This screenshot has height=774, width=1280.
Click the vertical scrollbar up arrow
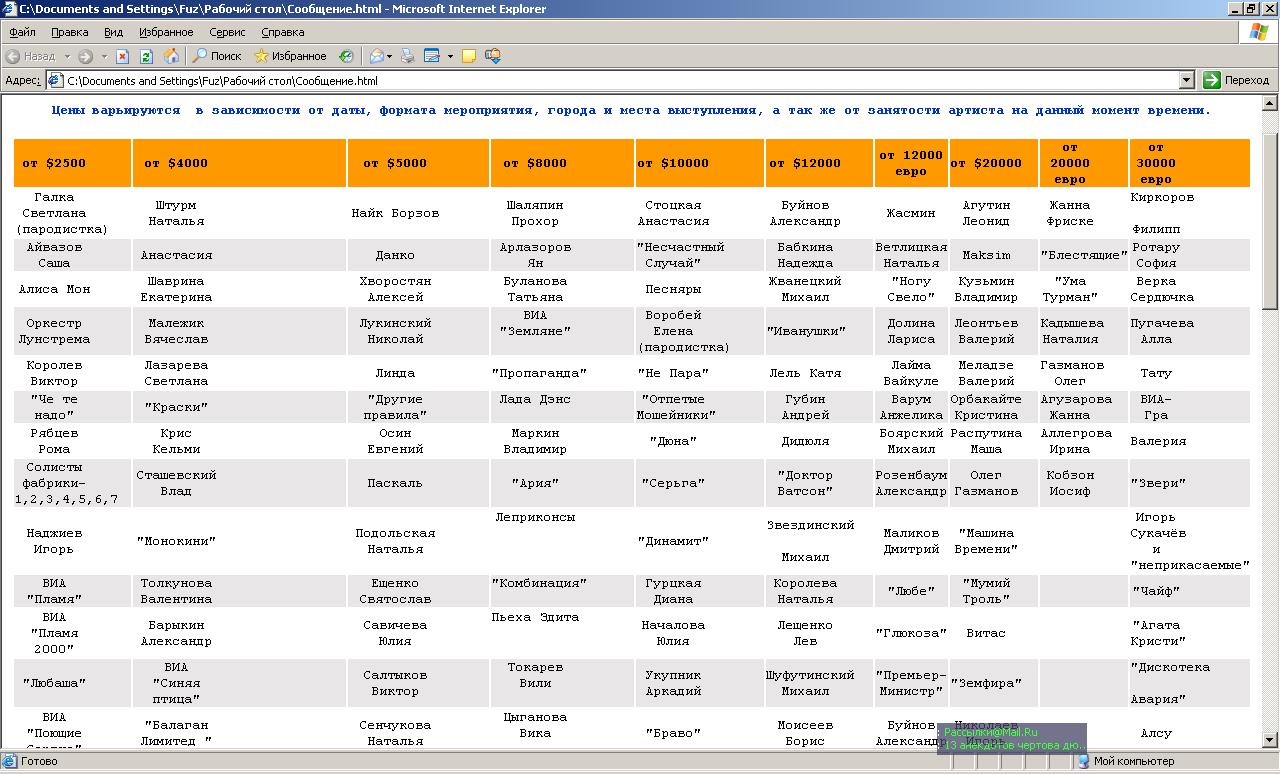pyautogui.click(x=1271, y=103)
